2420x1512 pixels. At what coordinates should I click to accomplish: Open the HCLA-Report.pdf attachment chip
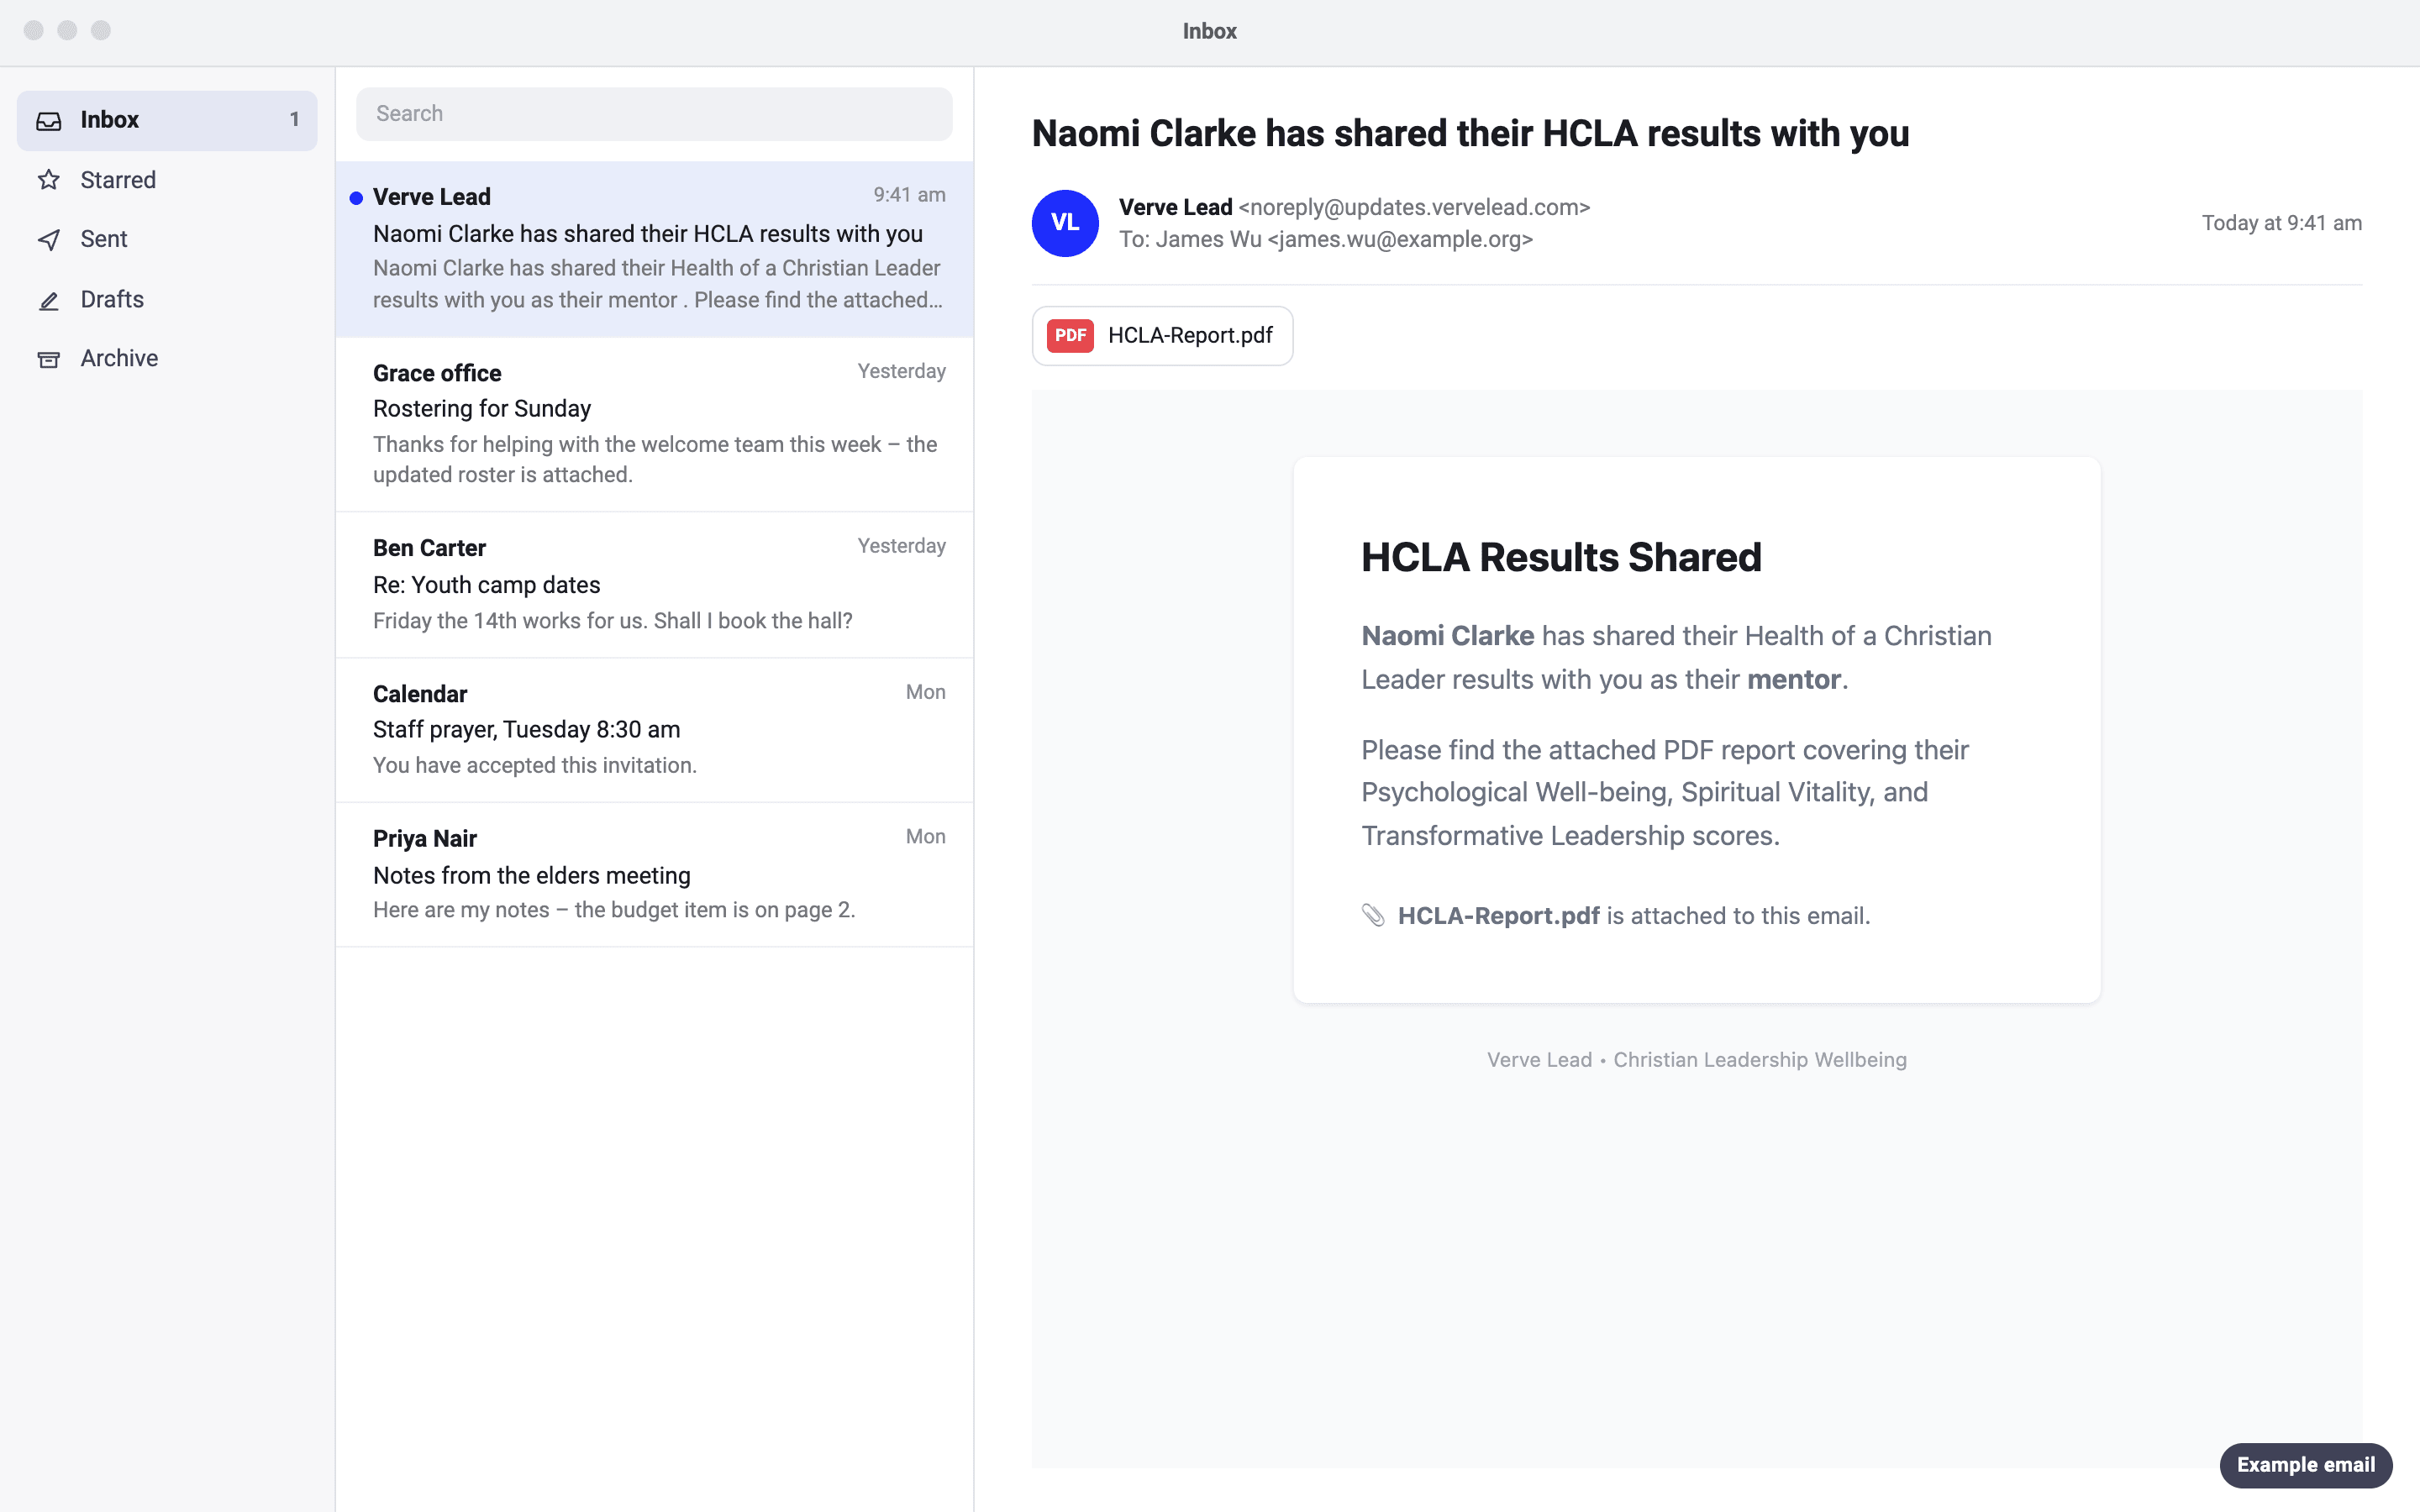click(x=1162, y=336)
